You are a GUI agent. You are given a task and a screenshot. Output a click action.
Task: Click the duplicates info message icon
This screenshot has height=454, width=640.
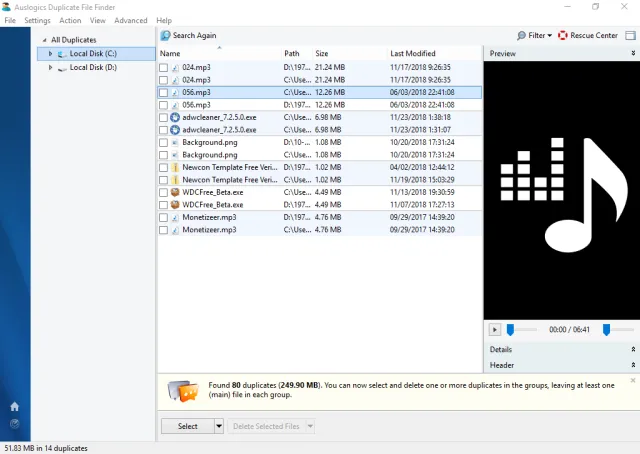point(183,391)
